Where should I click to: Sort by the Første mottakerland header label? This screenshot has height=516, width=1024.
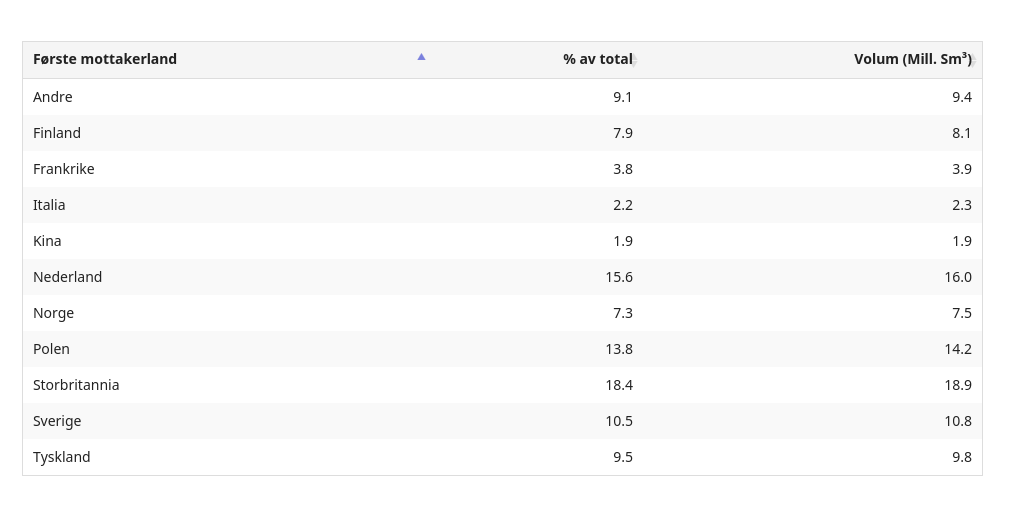tap(105, 59)
